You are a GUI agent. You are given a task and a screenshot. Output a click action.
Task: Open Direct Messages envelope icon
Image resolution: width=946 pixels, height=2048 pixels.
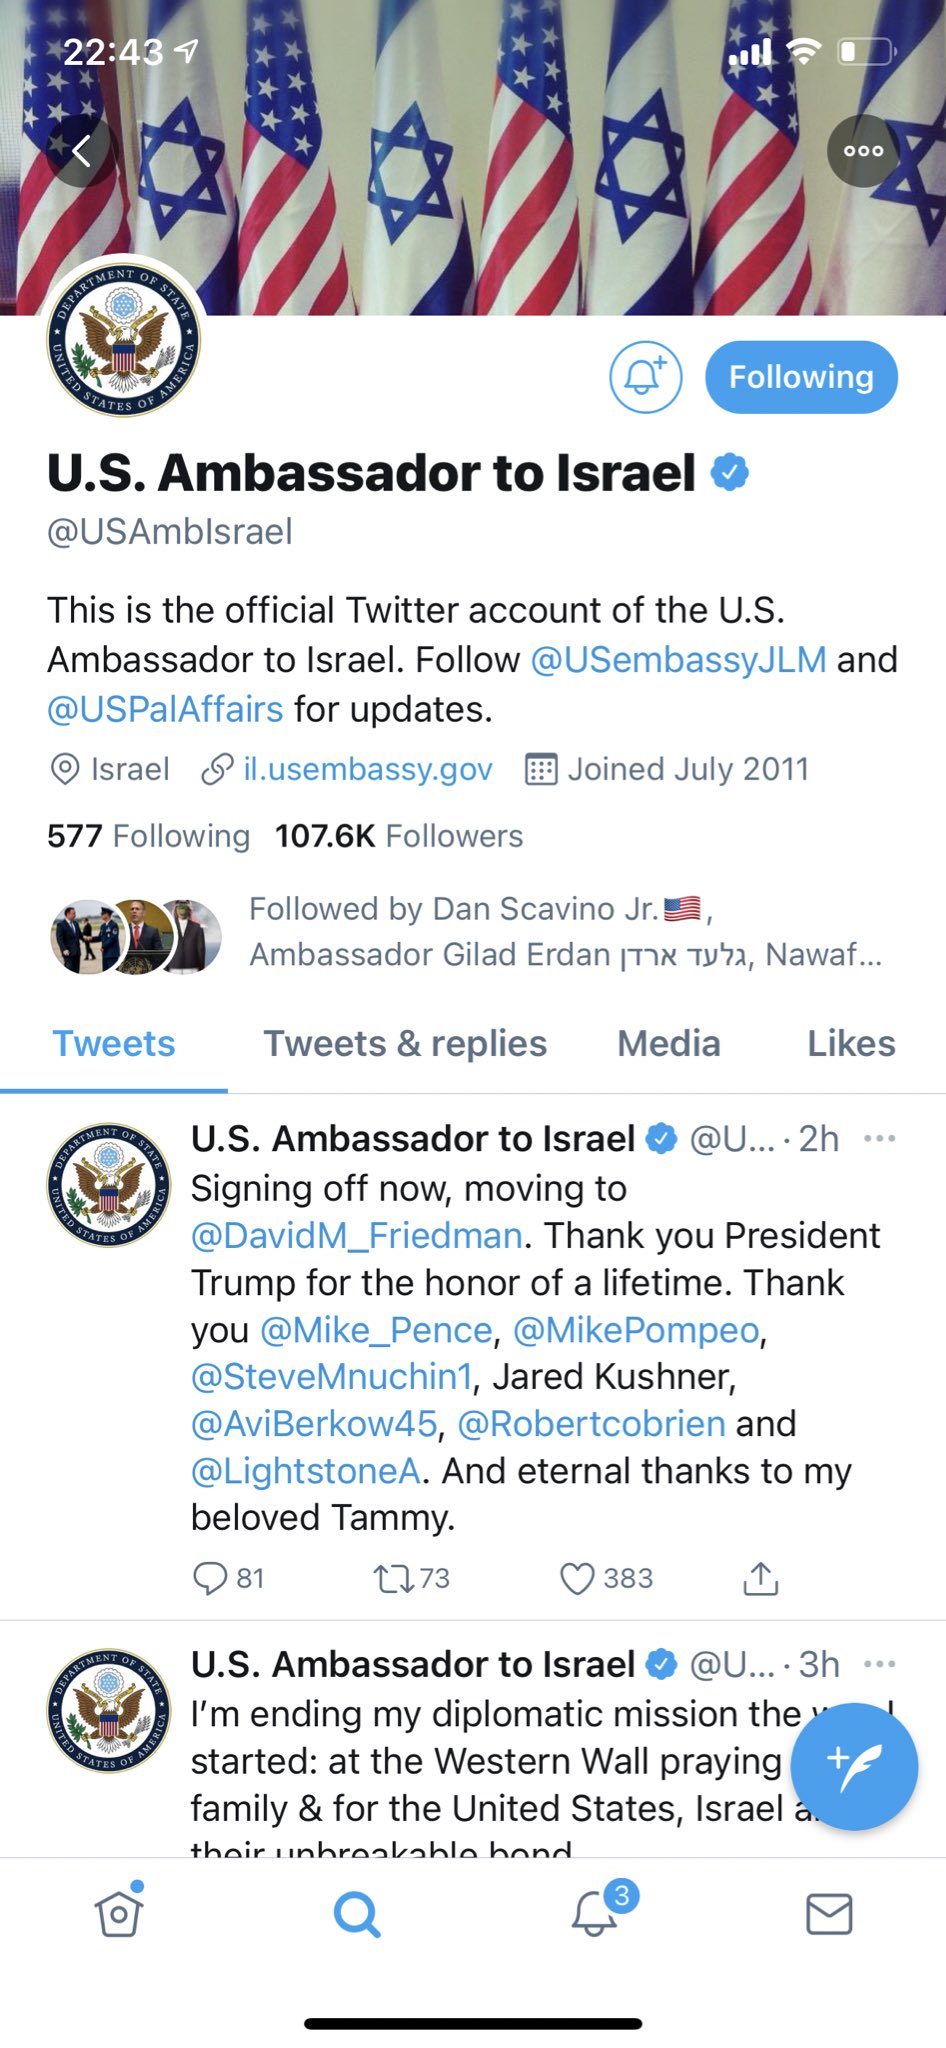(x=829, y=1914)
